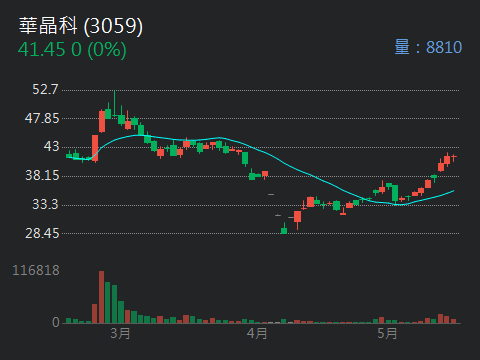The width and height of the screenshot is (480, 360).
Task: Click the price text 41.45 0 (0%)
Action: pyautogui.click(x=72, y=50)
